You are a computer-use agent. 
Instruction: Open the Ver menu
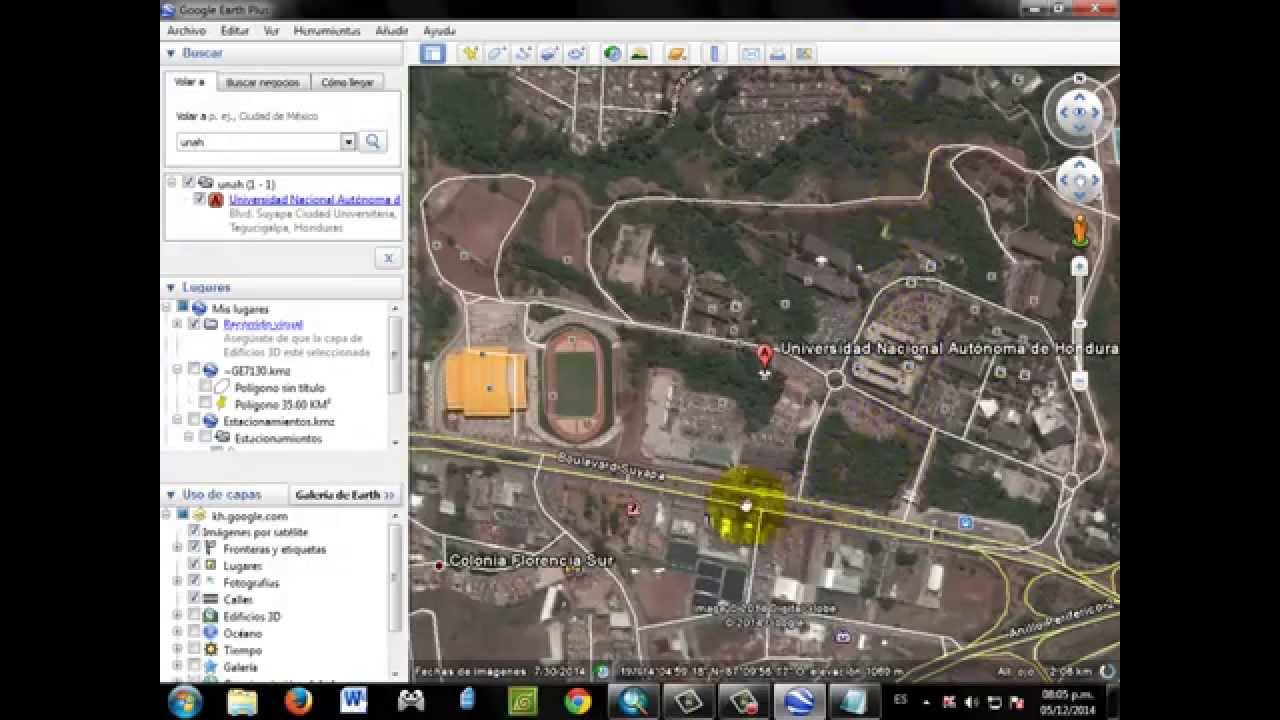(271, 31)
